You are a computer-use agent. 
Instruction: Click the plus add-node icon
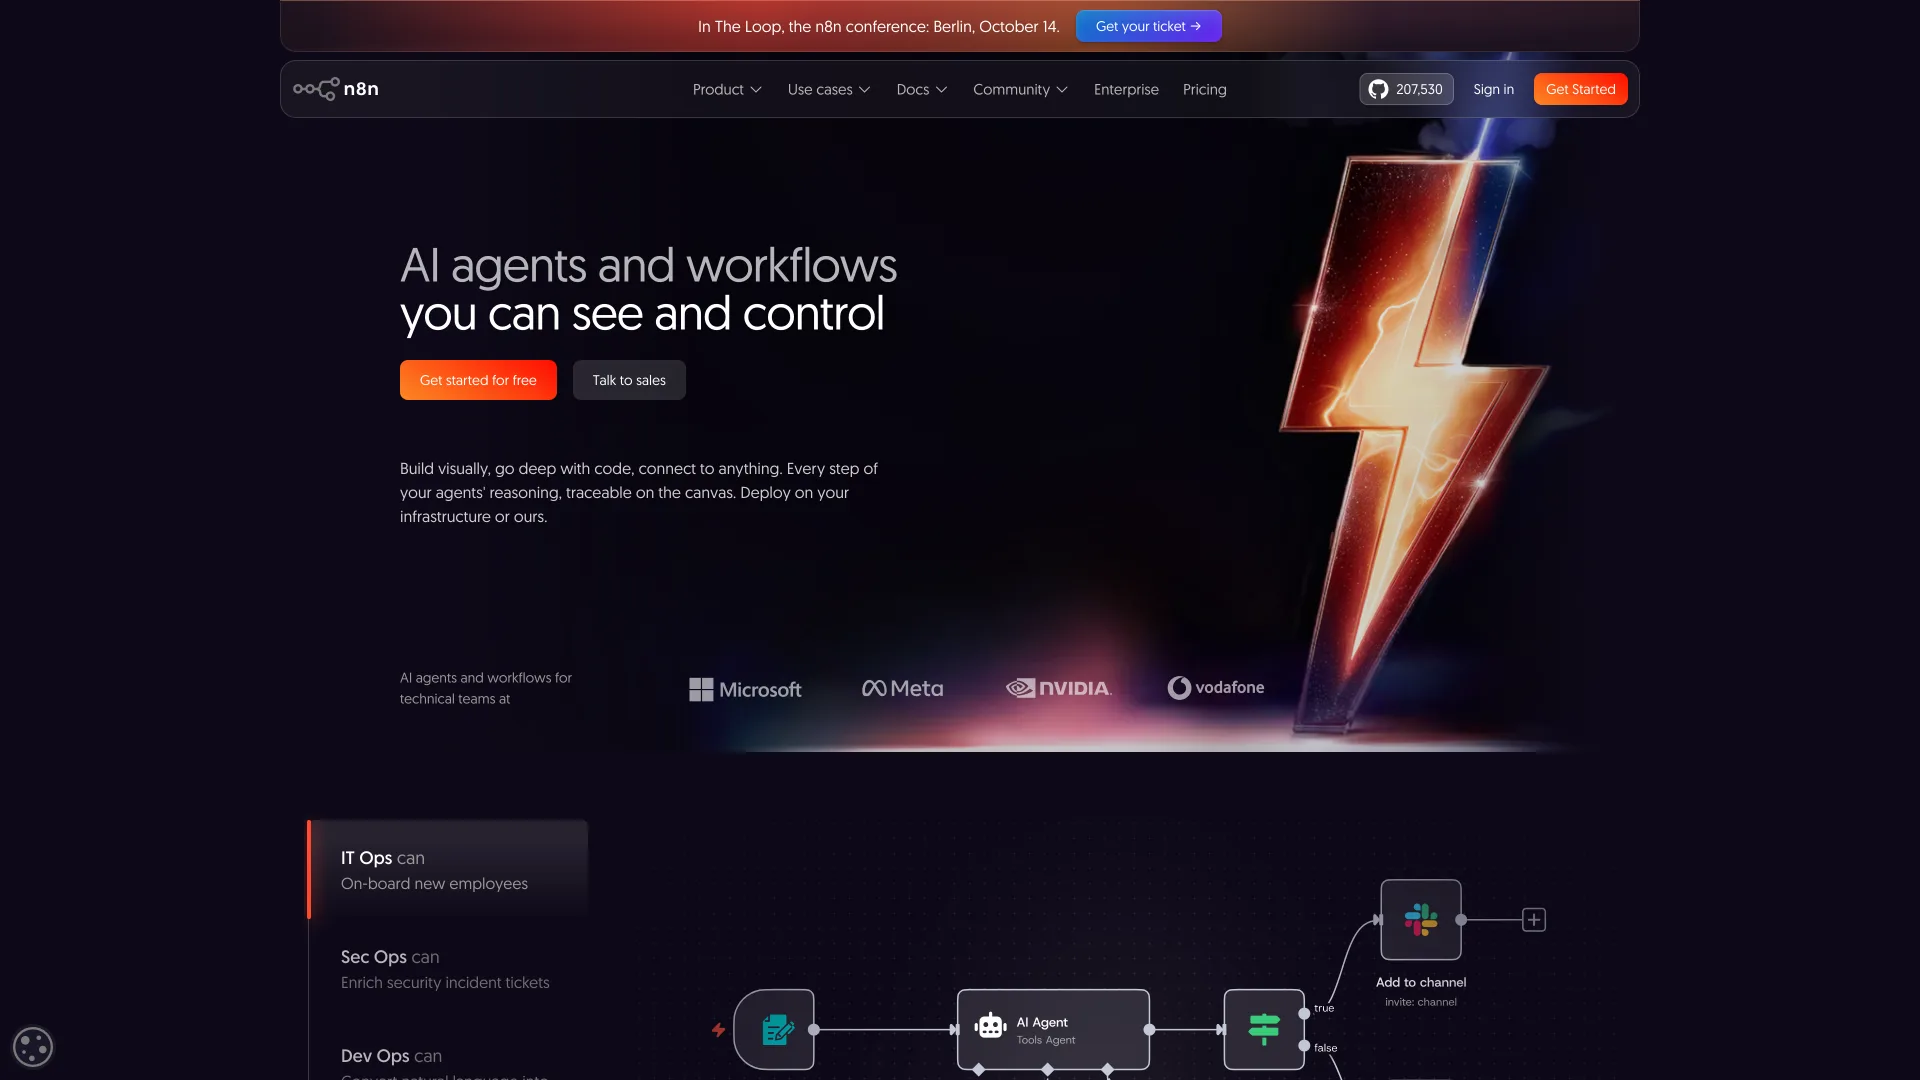pyautogui.click(x=1534, y=920)
